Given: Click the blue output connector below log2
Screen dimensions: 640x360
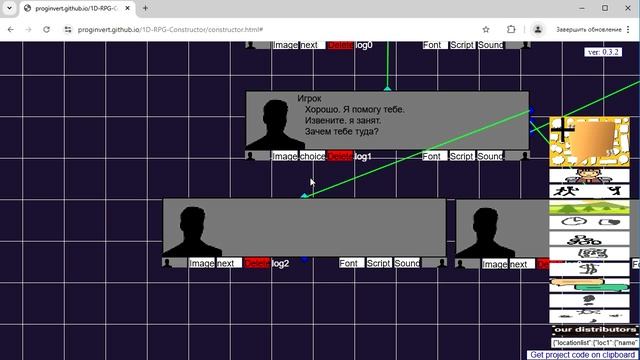Looking at the screenshot, I should click(304, 260).
